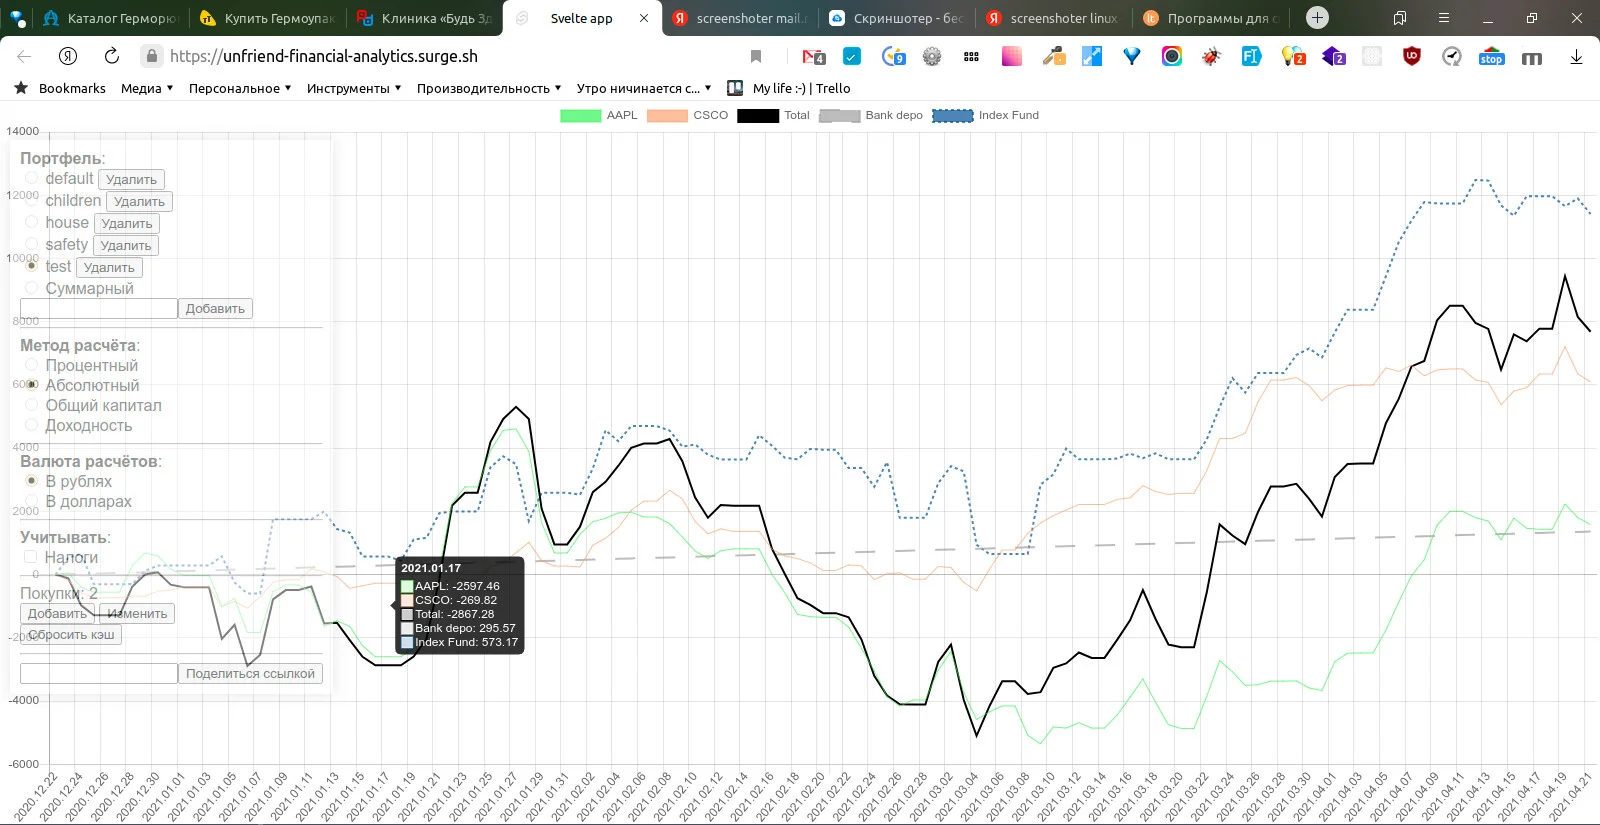Choose the house portfolio radio button
The height and width of the screenshot is (825, 1600).
pyautogui.click(x=31, y=222)
